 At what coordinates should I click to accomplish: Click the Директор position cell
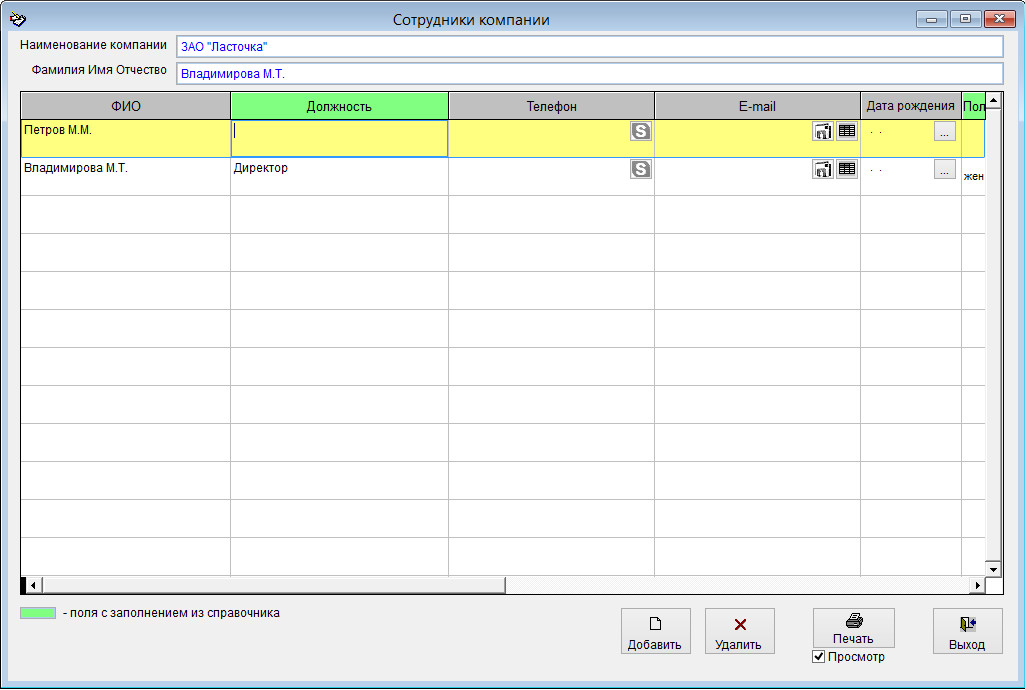click(339, 176)
